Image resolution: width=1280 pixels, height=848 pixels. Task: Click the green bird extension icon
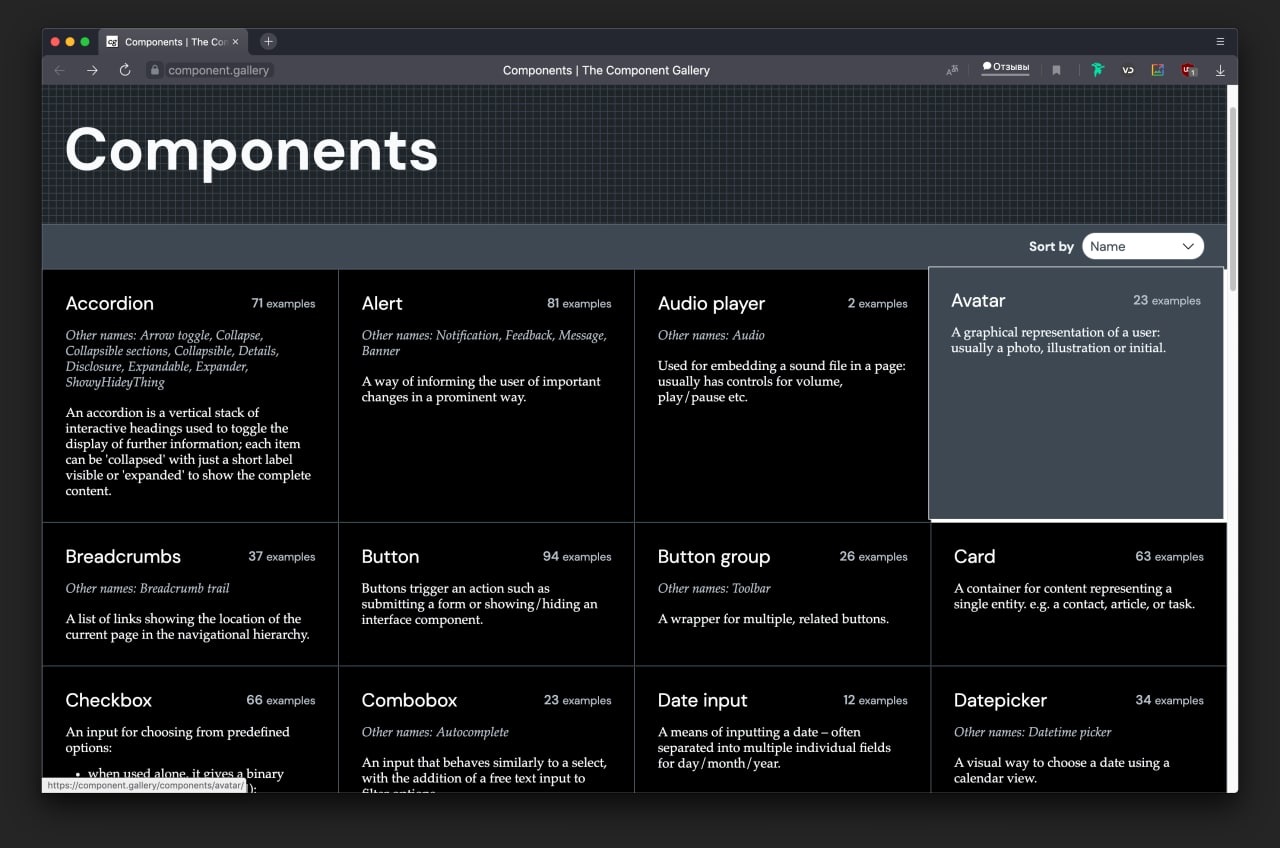[1097, 70]
